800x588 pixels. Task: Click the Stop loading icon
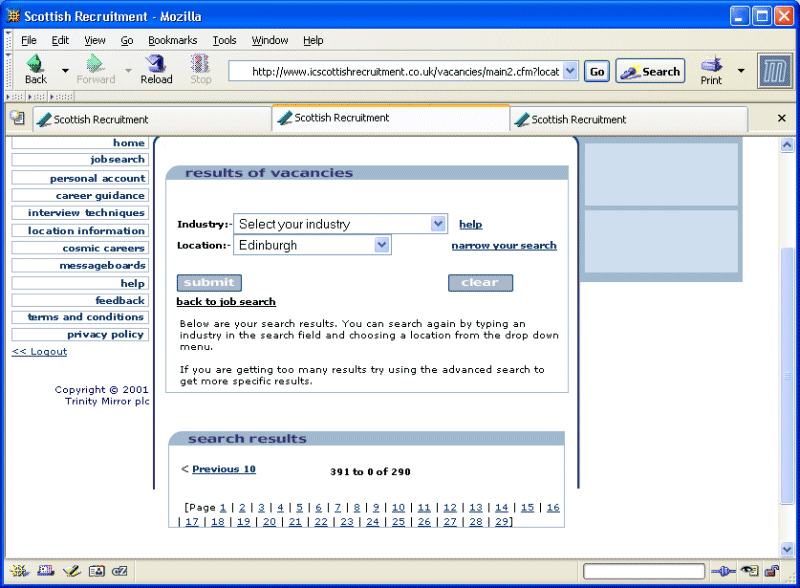(201, 69)
